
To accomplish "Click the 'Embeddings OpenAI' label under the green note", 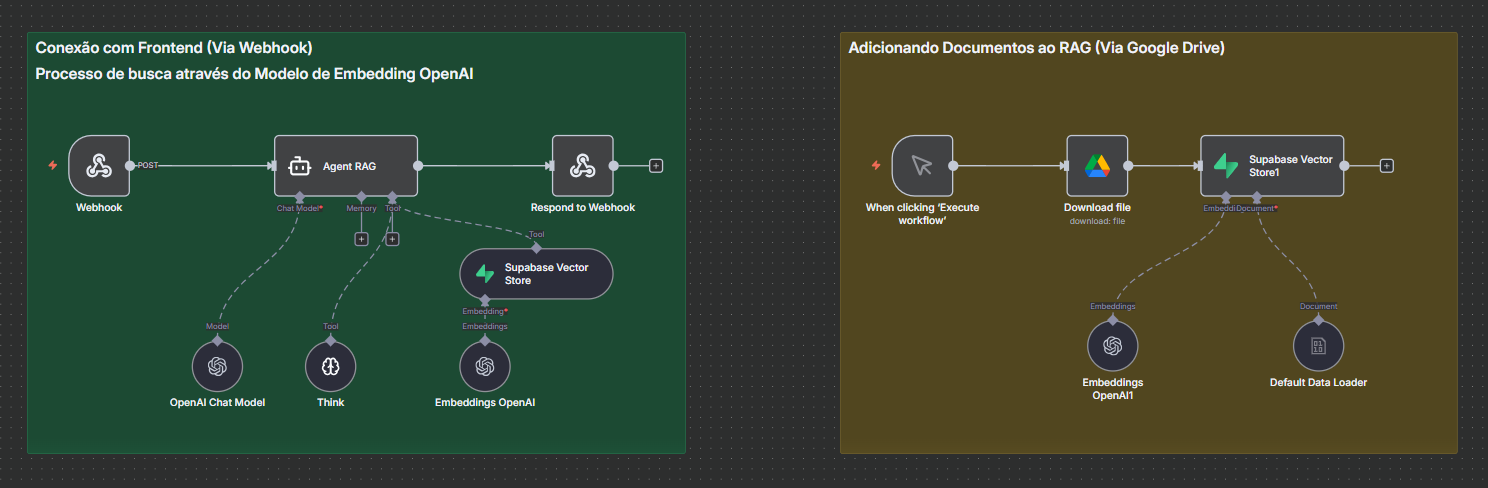I will 485,402.
